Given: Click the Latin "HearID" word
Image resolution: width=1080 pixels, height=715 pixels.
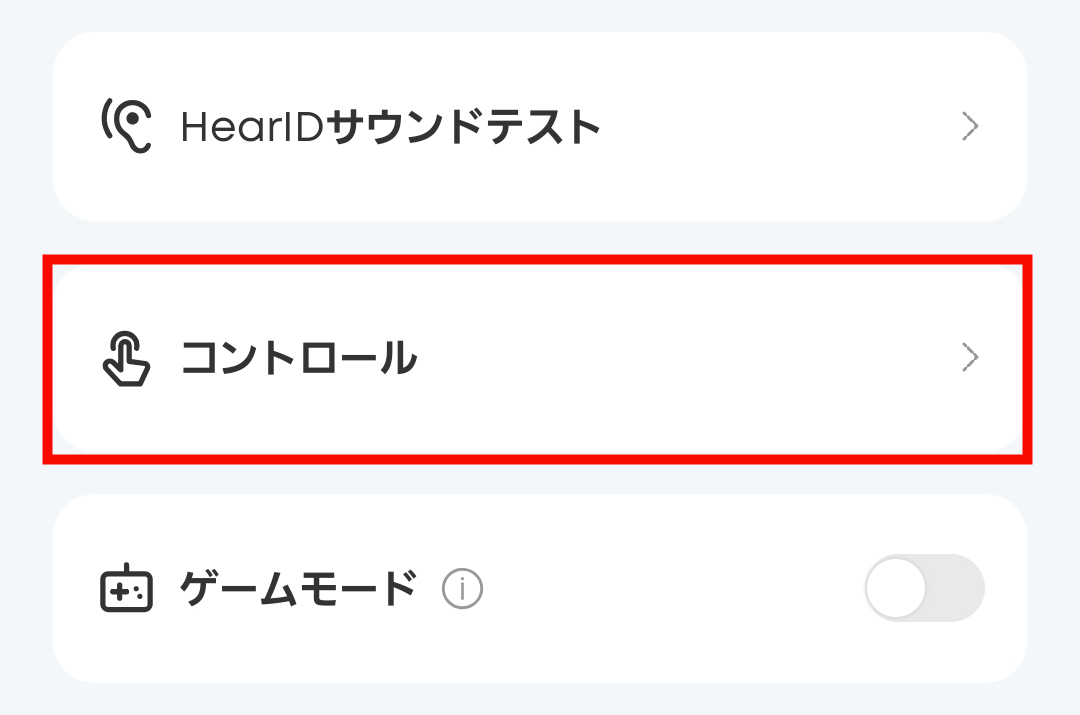Looking at the screenshot, I should (x=252, y=127).
